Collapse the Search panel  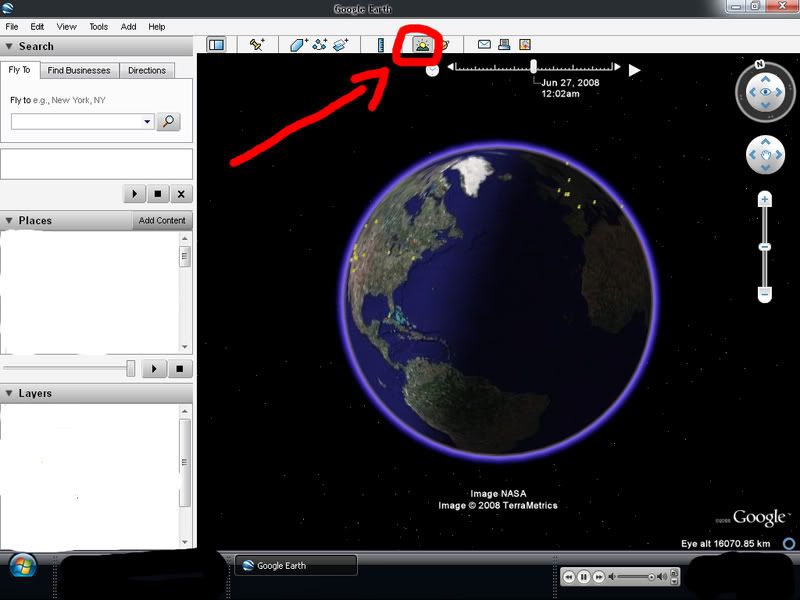(x=9, y=46)
